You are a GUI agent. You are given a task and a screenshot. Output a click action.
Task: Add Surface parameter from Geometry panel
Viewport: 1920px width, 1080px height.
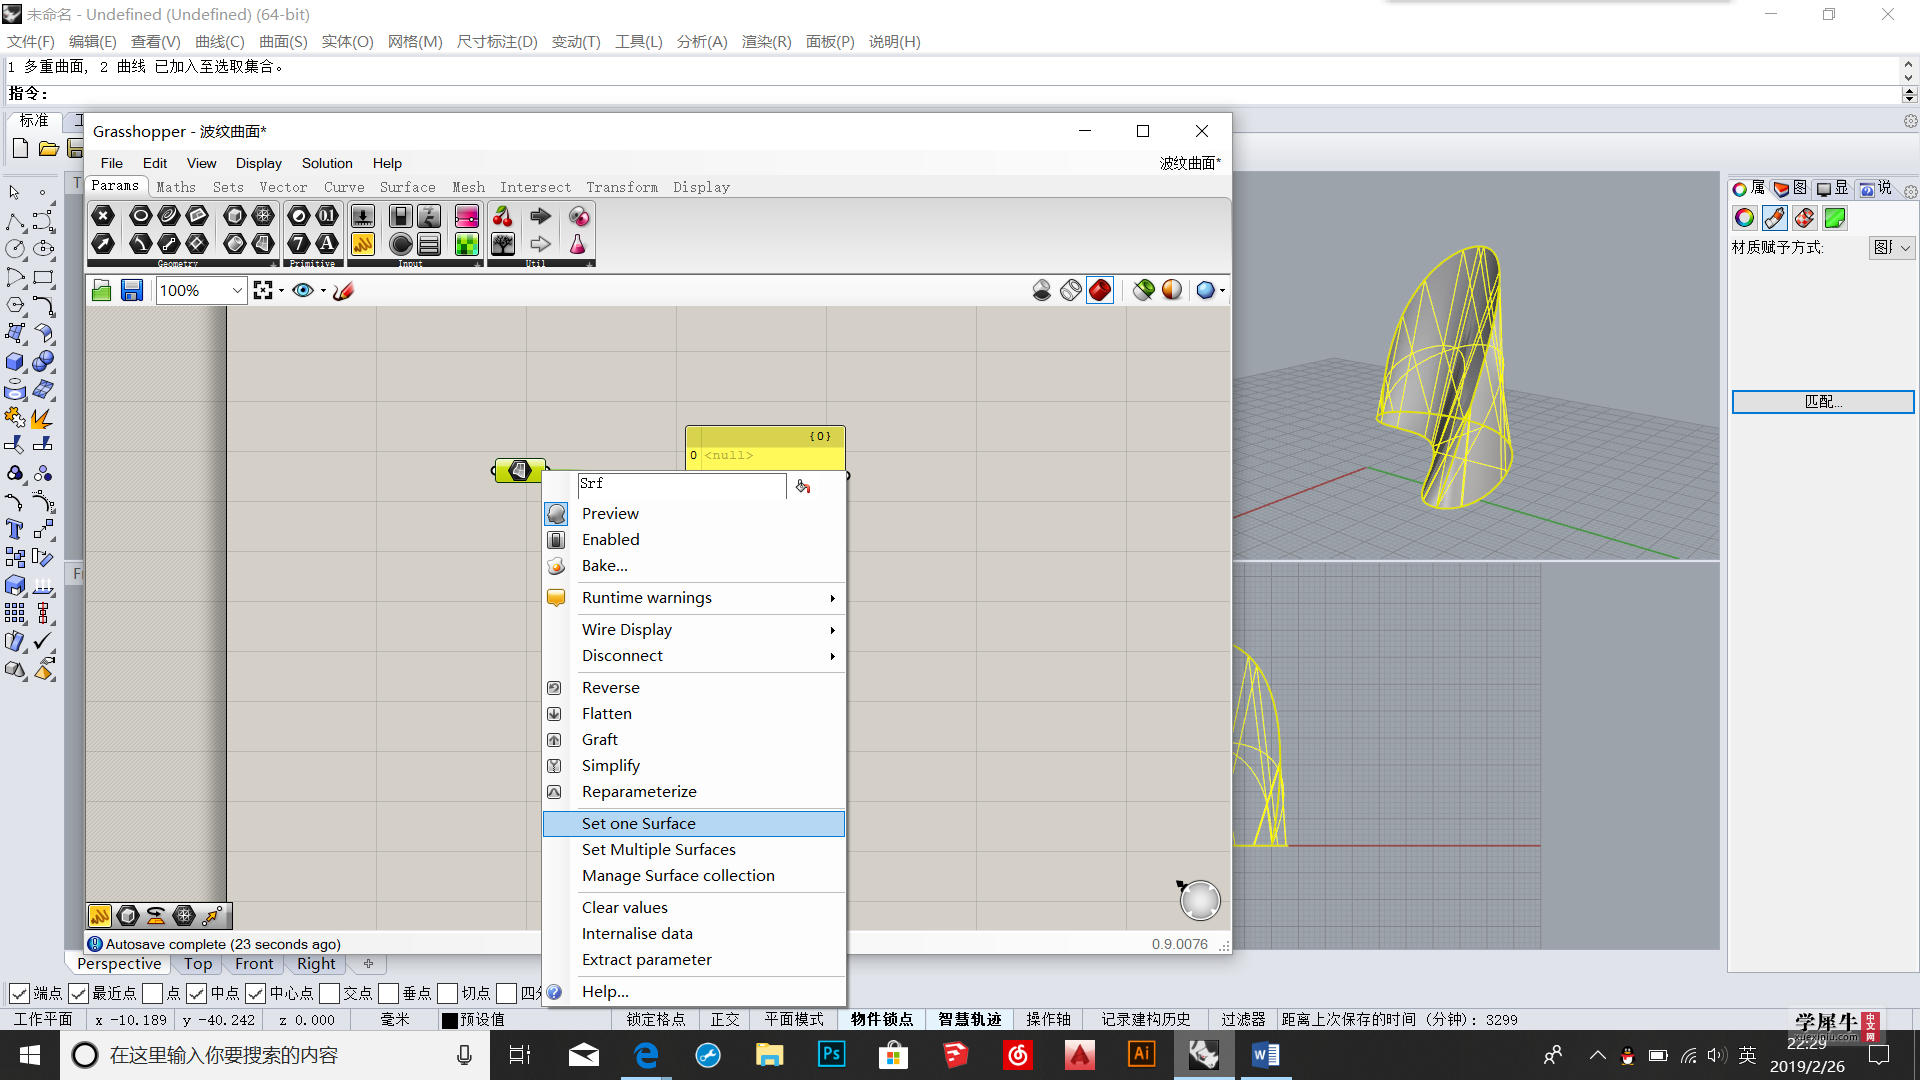coord(263,243)
